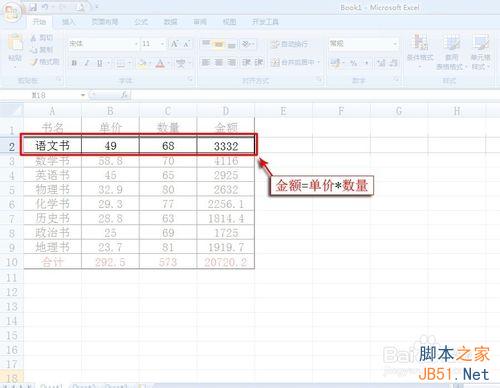Switch to the 数据 Data tab
The image size is (500, 388).
click(170, 22)
